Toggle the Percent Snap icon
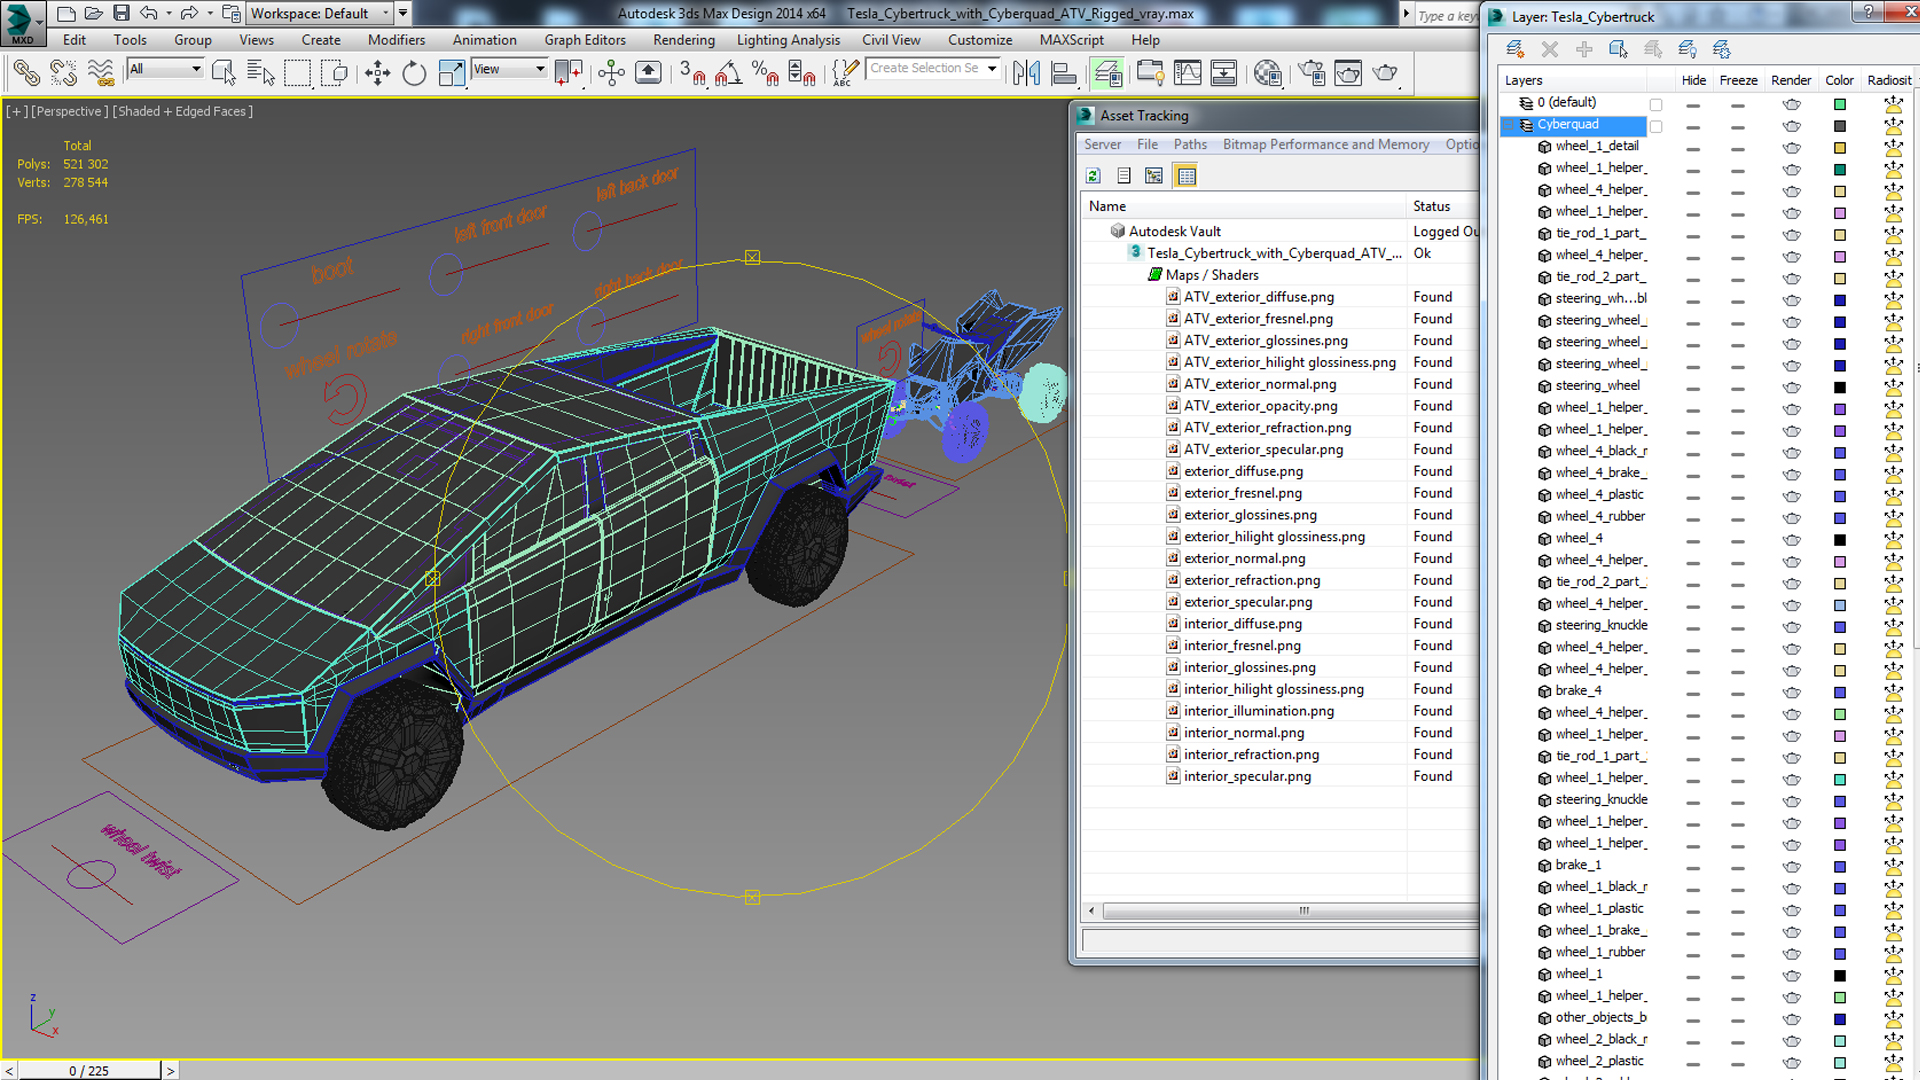1920x1080 pixels. point(765,72)
